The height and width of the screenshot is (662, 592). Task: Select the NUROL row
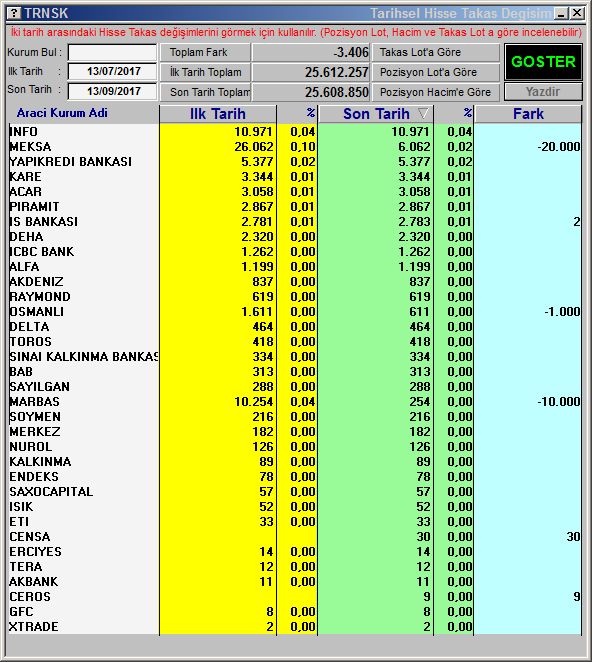(295, 447)
